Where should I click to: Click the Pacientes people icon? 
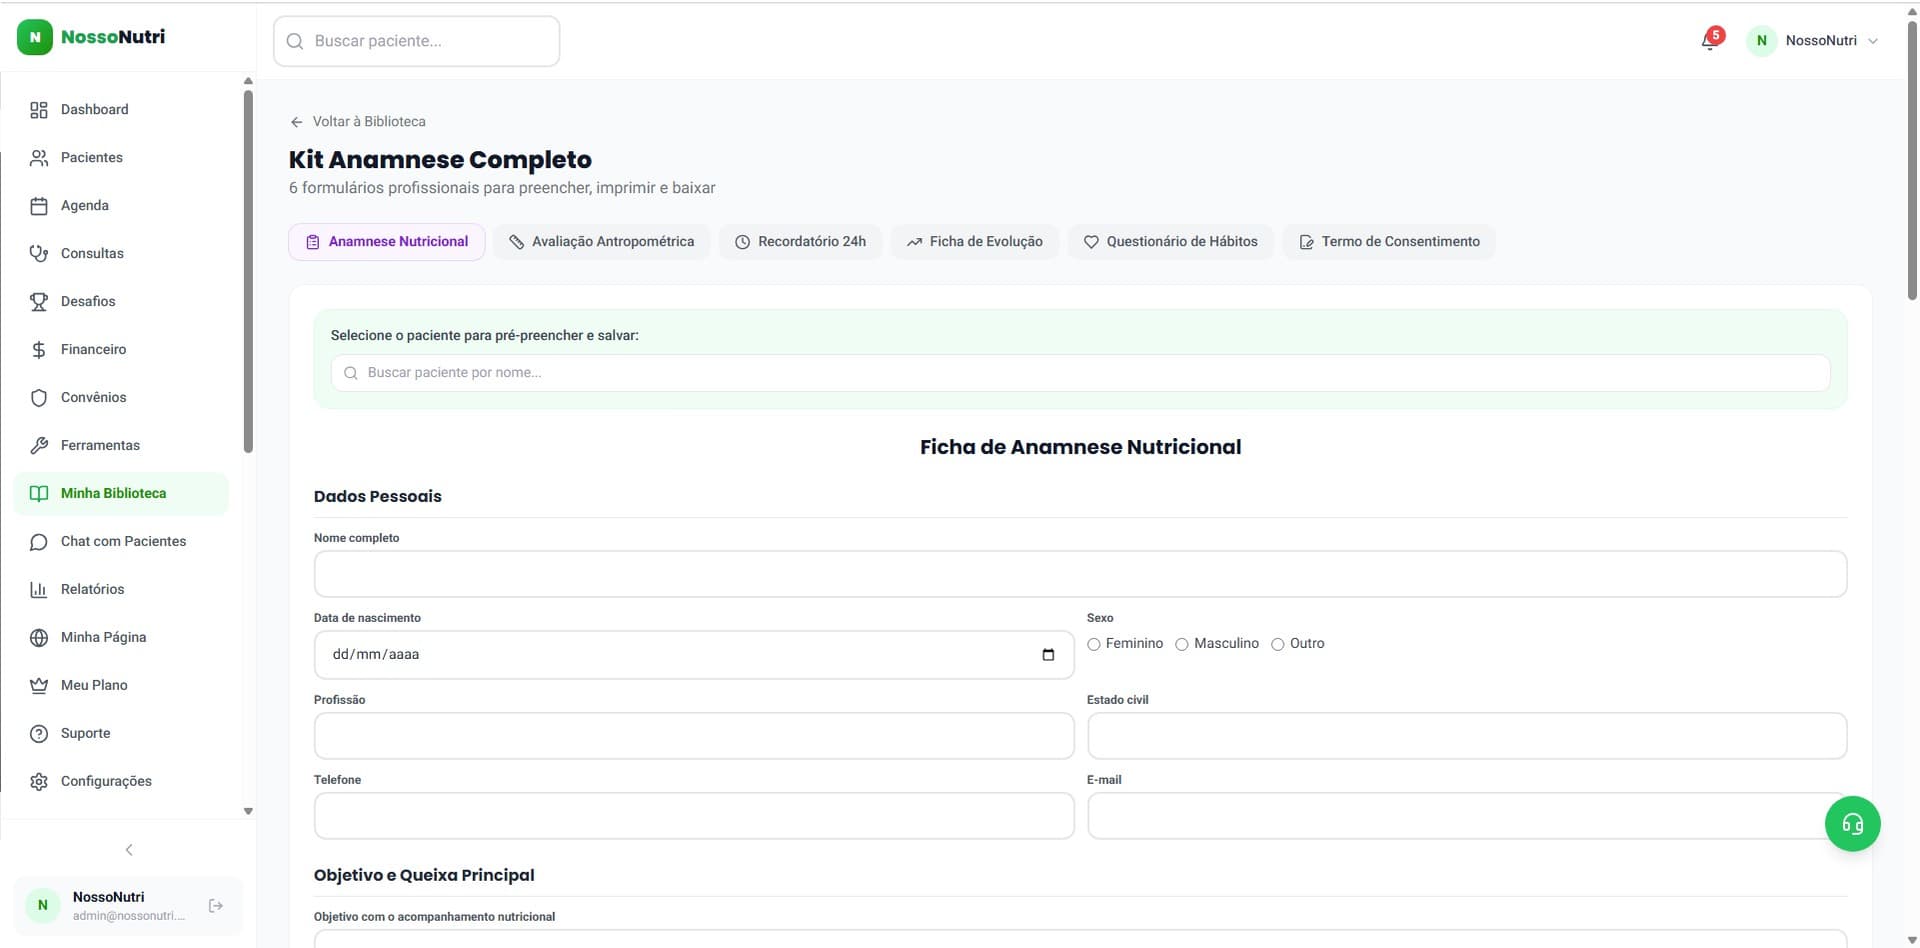pyautogui.click(x=39, y=158)
